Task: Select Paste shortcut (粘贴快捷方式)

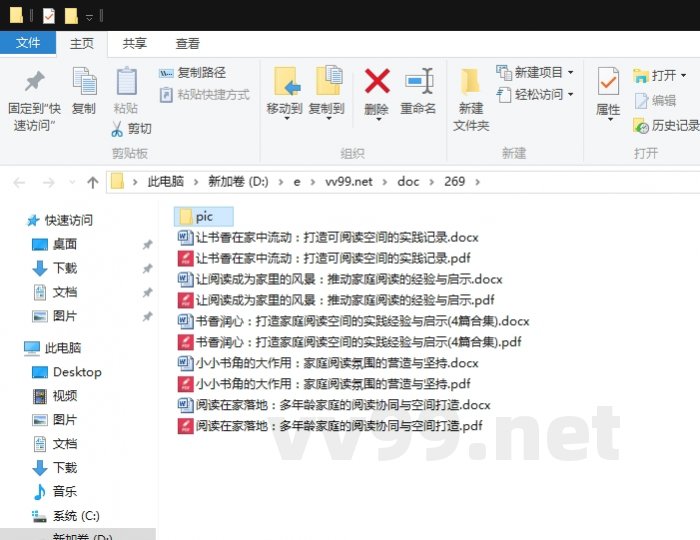Action: [x=204, y=95]
